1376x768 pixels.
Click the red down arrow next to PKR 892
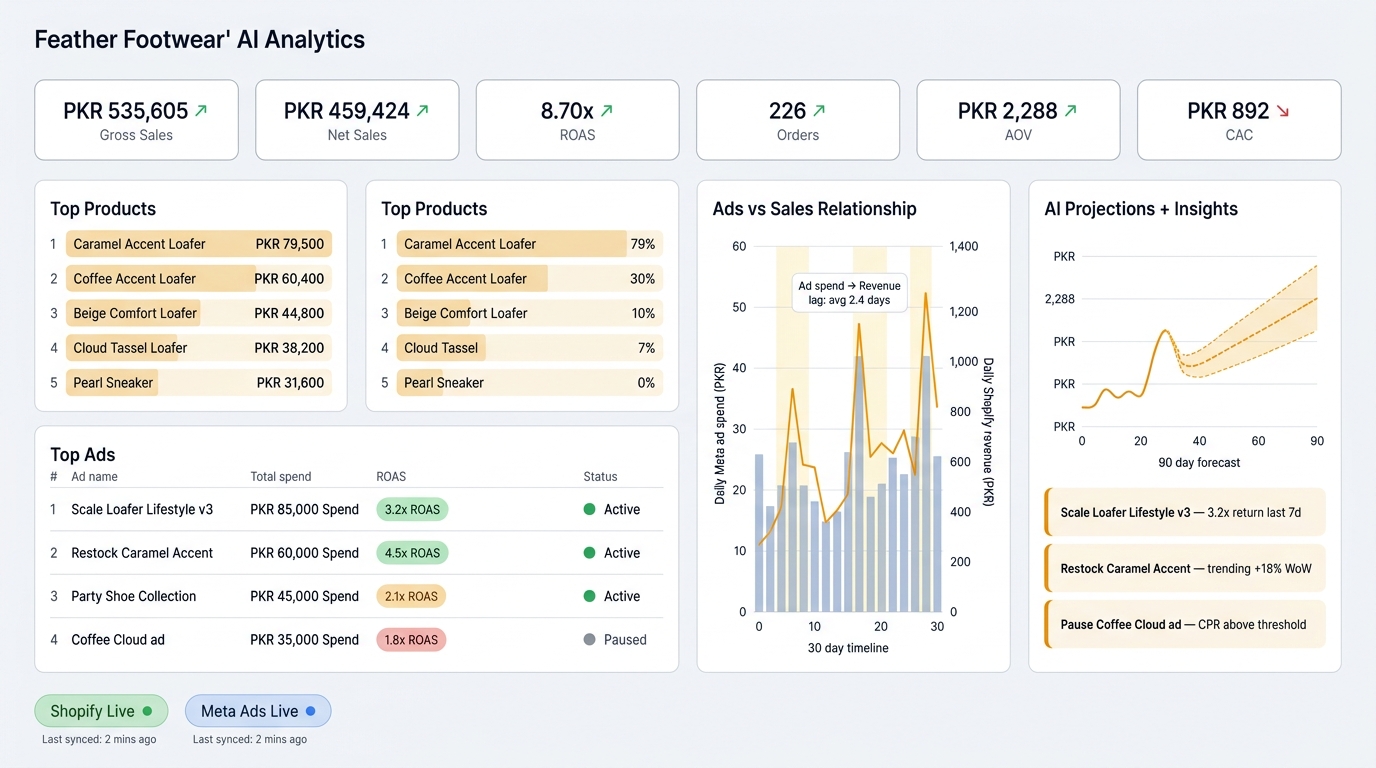(x=1283, y=111)
